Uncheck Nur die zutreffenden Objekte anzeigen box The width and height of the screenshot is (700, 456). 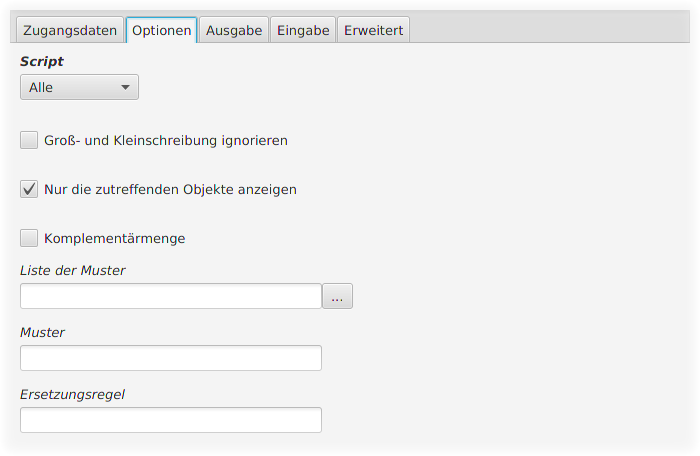pyautogui.click(x=29, y=189)
